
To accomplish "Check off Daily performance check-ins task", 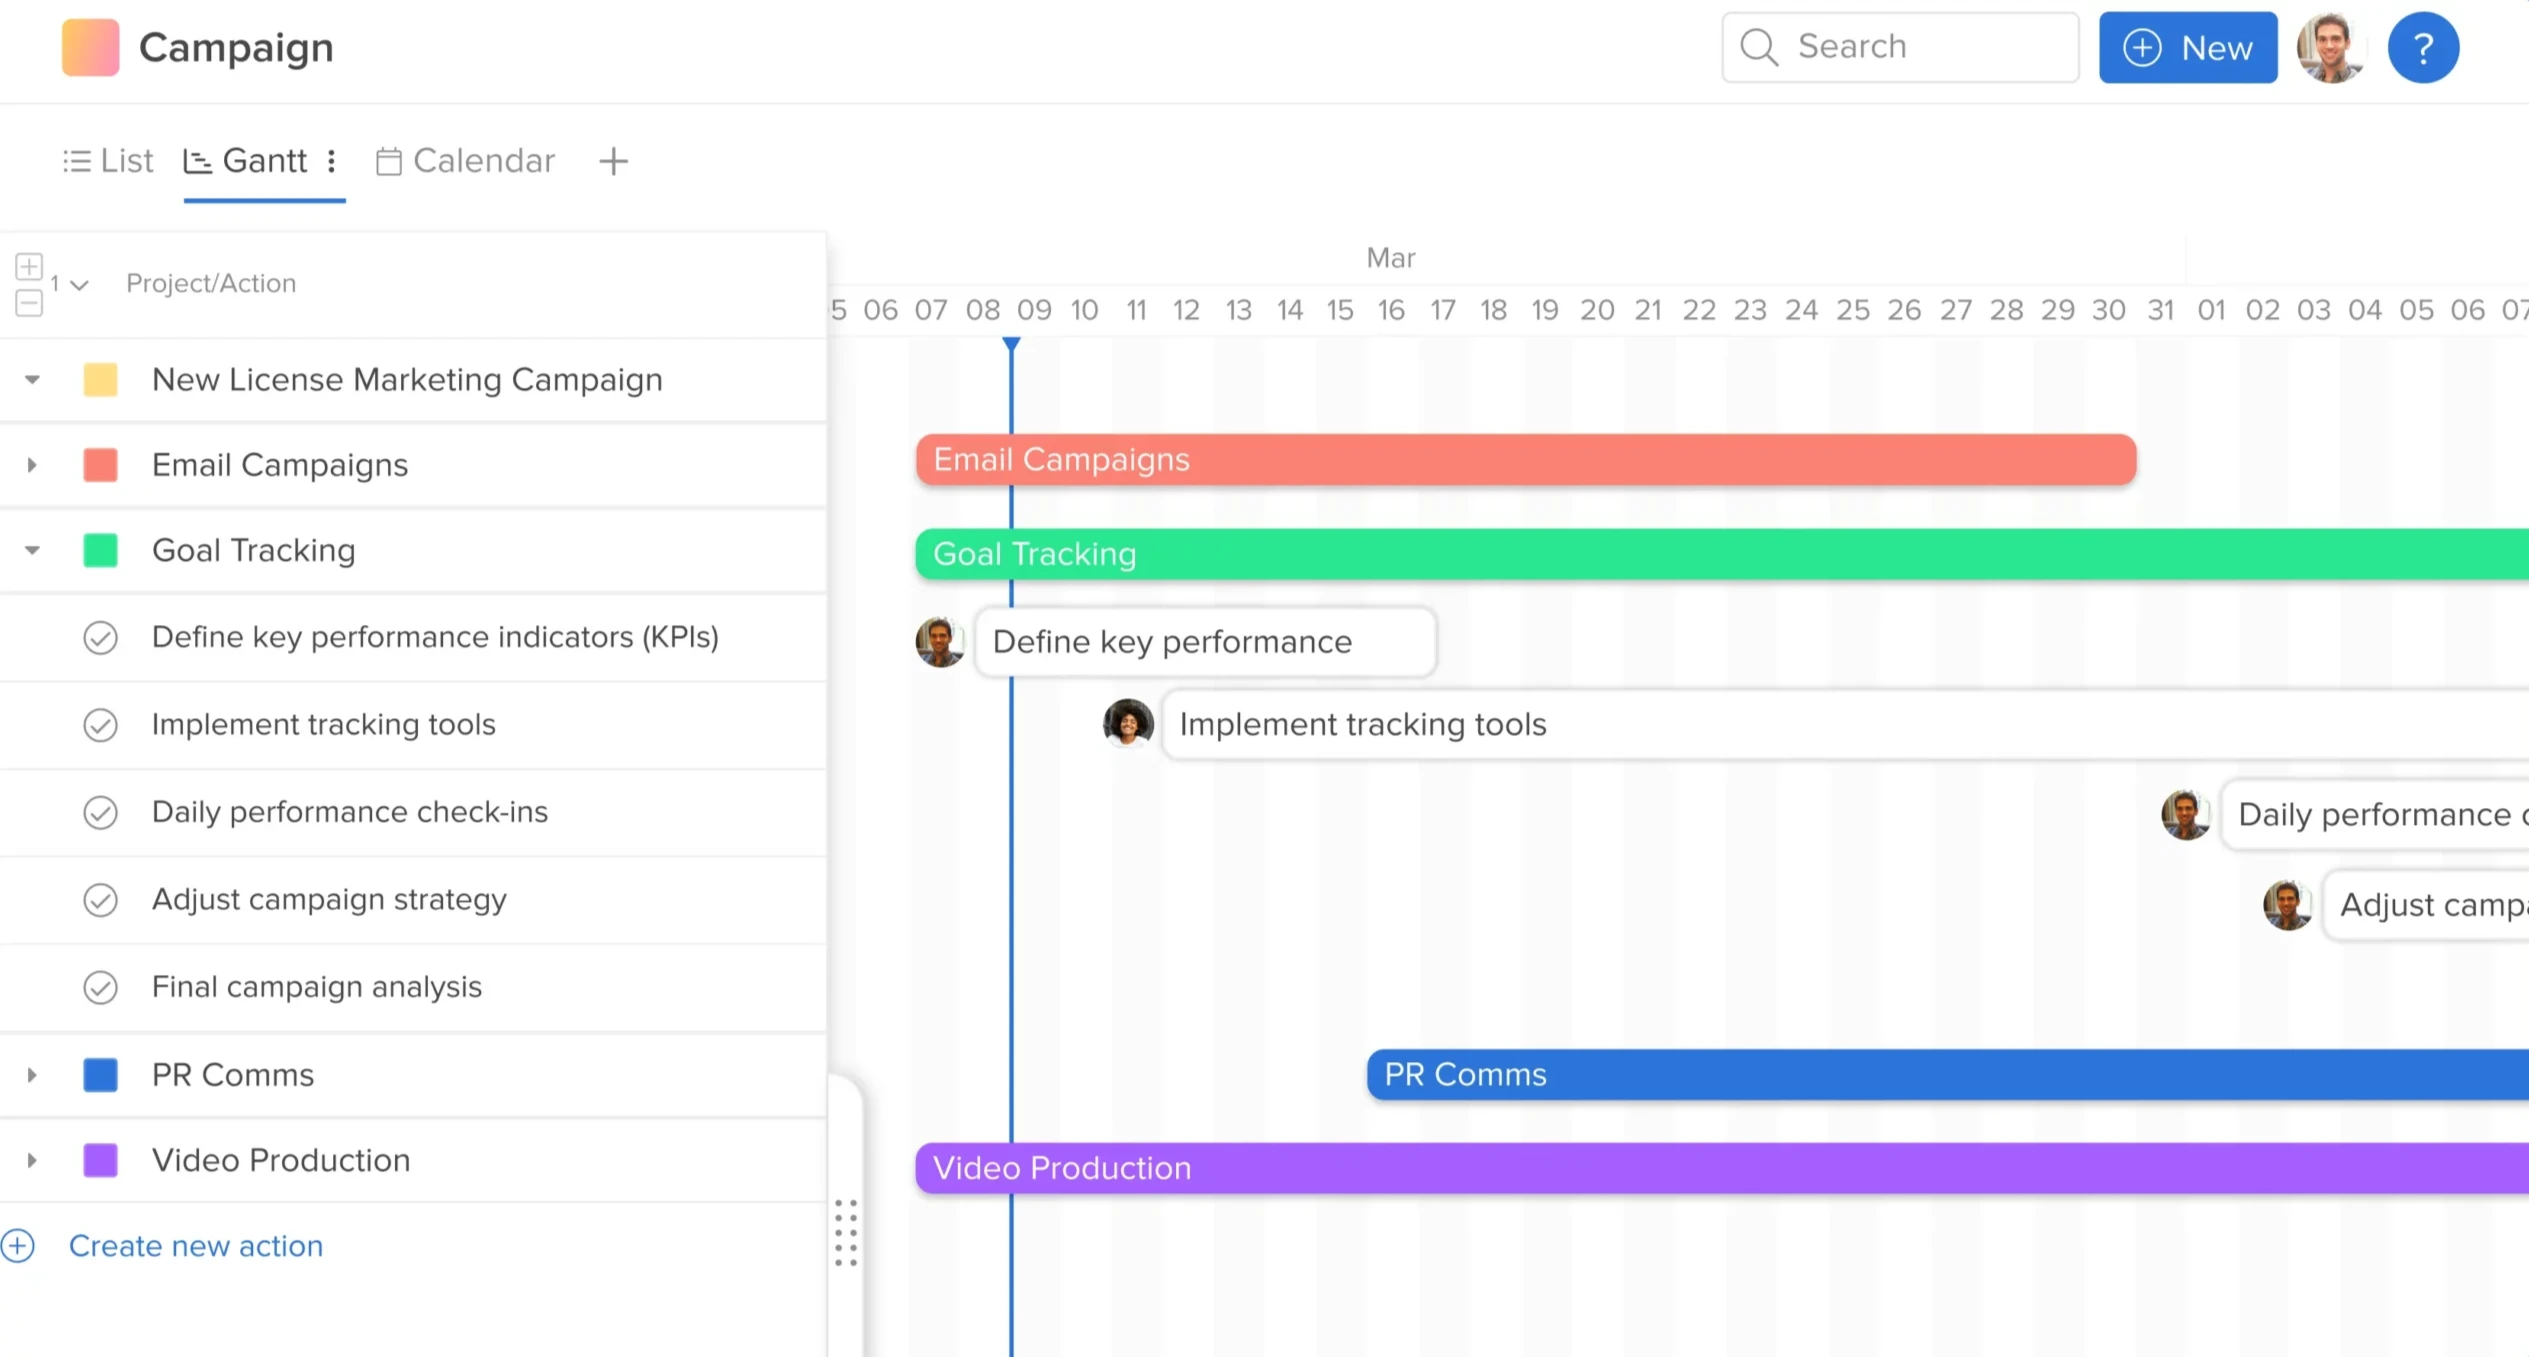I will [100, 813].
